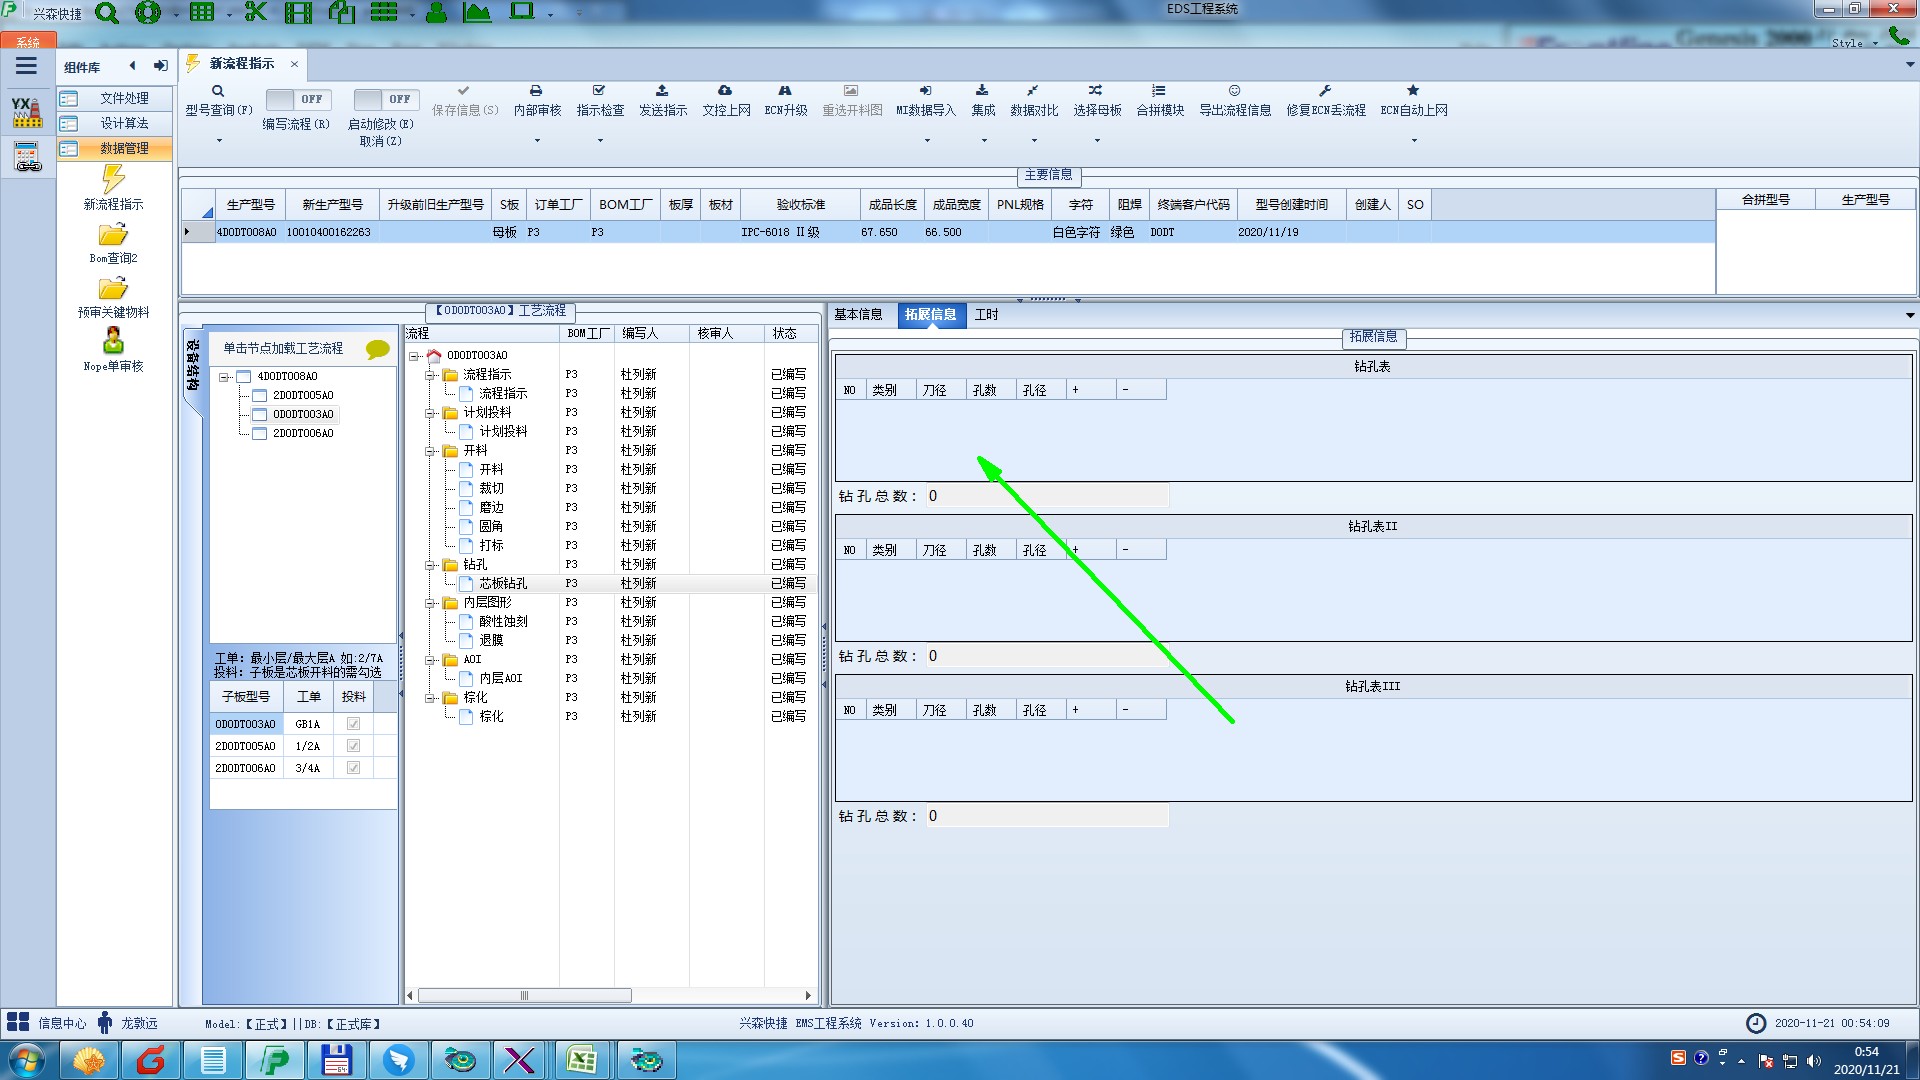1920x1080 pixels.
Task: Open Bom查询2 folder icon
Action: pos(113,235)
